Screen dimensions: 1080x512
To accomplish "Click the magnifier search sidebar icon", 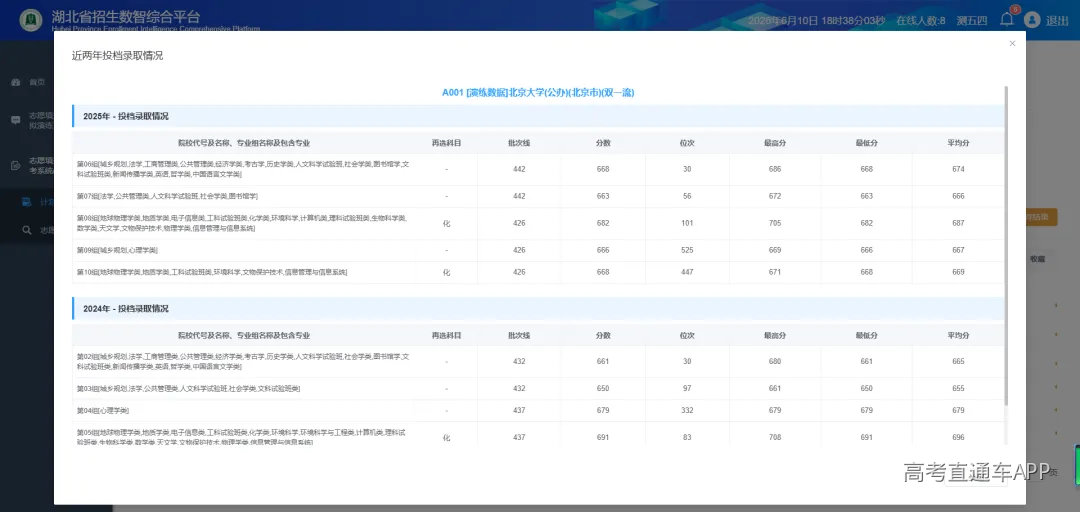I will (x=26, y=230).
